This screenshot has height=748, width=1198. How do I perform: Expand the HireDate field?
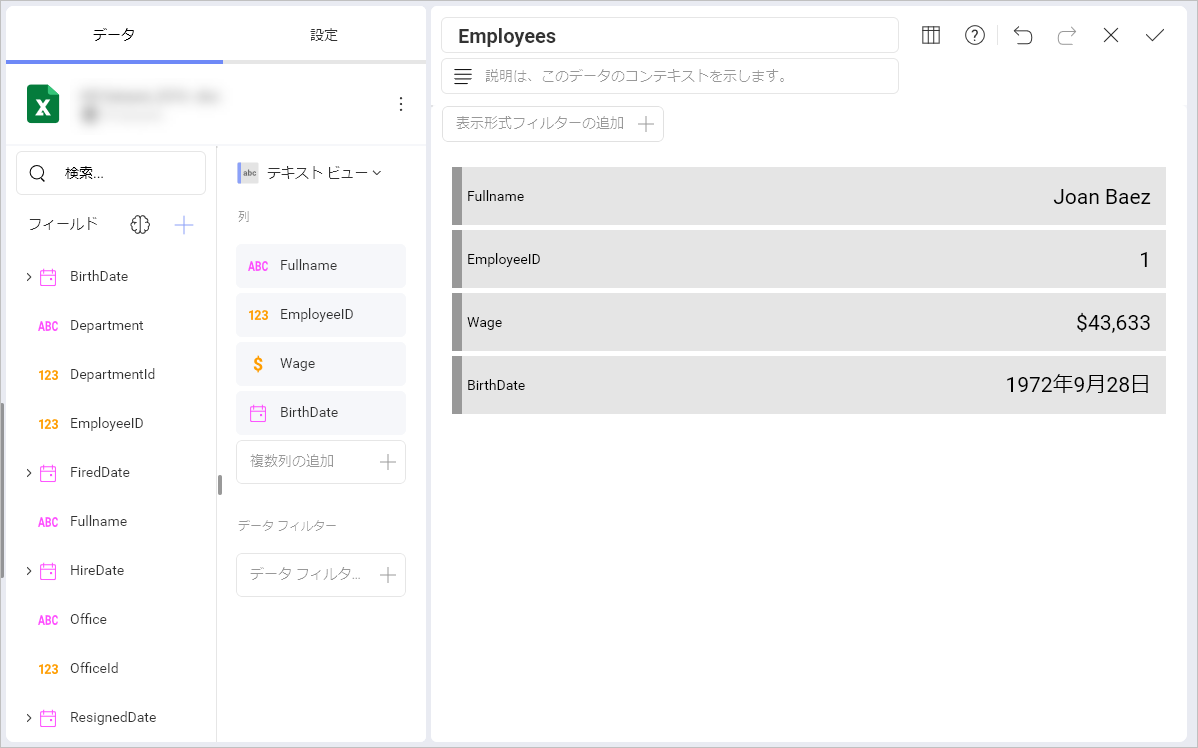28,571
